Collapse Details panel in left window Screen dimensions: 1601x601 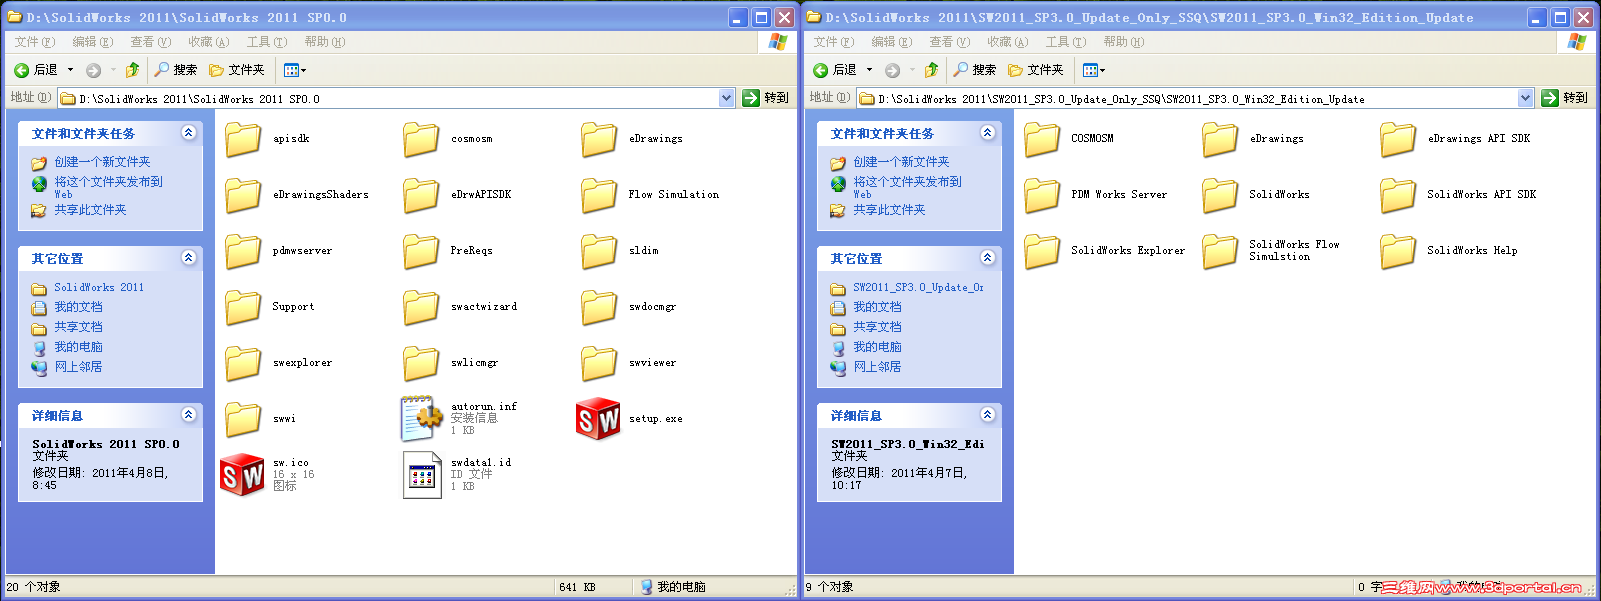point(188,415)
